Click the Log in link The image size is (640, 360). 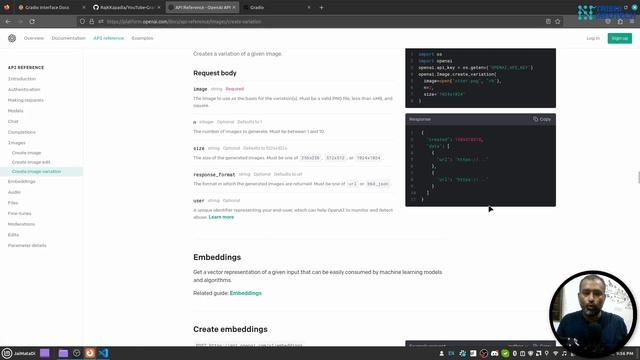point(593,38)
